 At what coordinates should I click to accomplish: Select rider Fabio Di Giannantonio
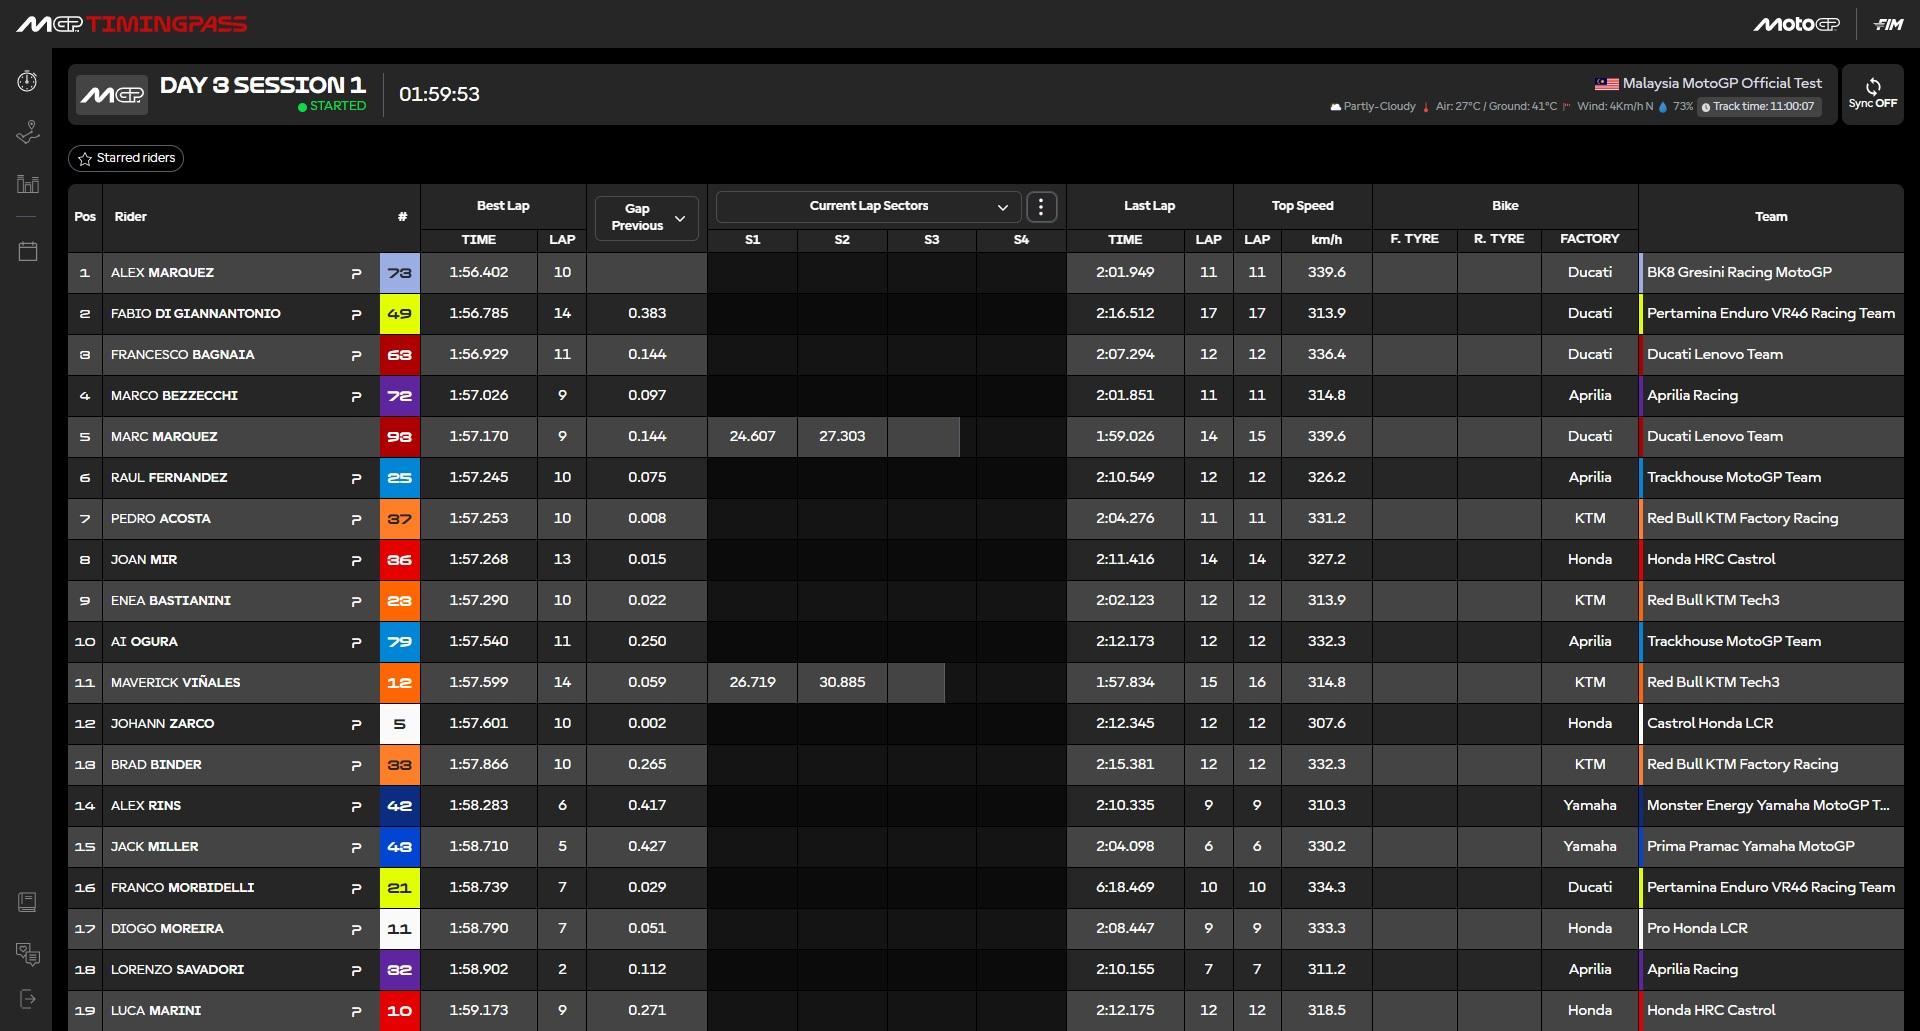196,314
